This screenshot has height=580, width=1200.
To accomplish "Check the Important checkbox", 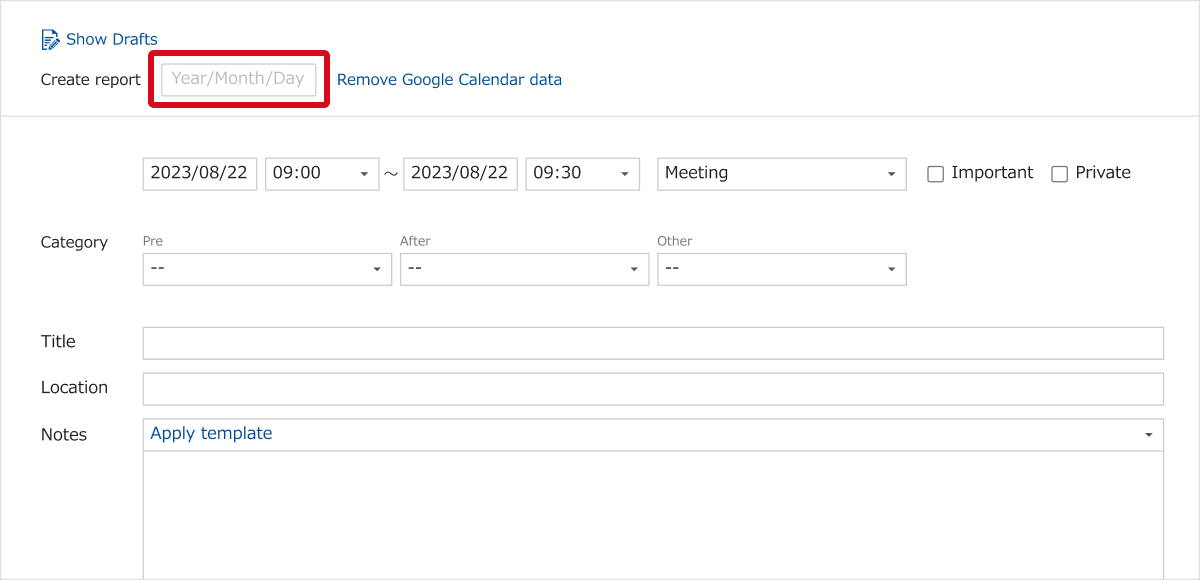I will (936, 174).
